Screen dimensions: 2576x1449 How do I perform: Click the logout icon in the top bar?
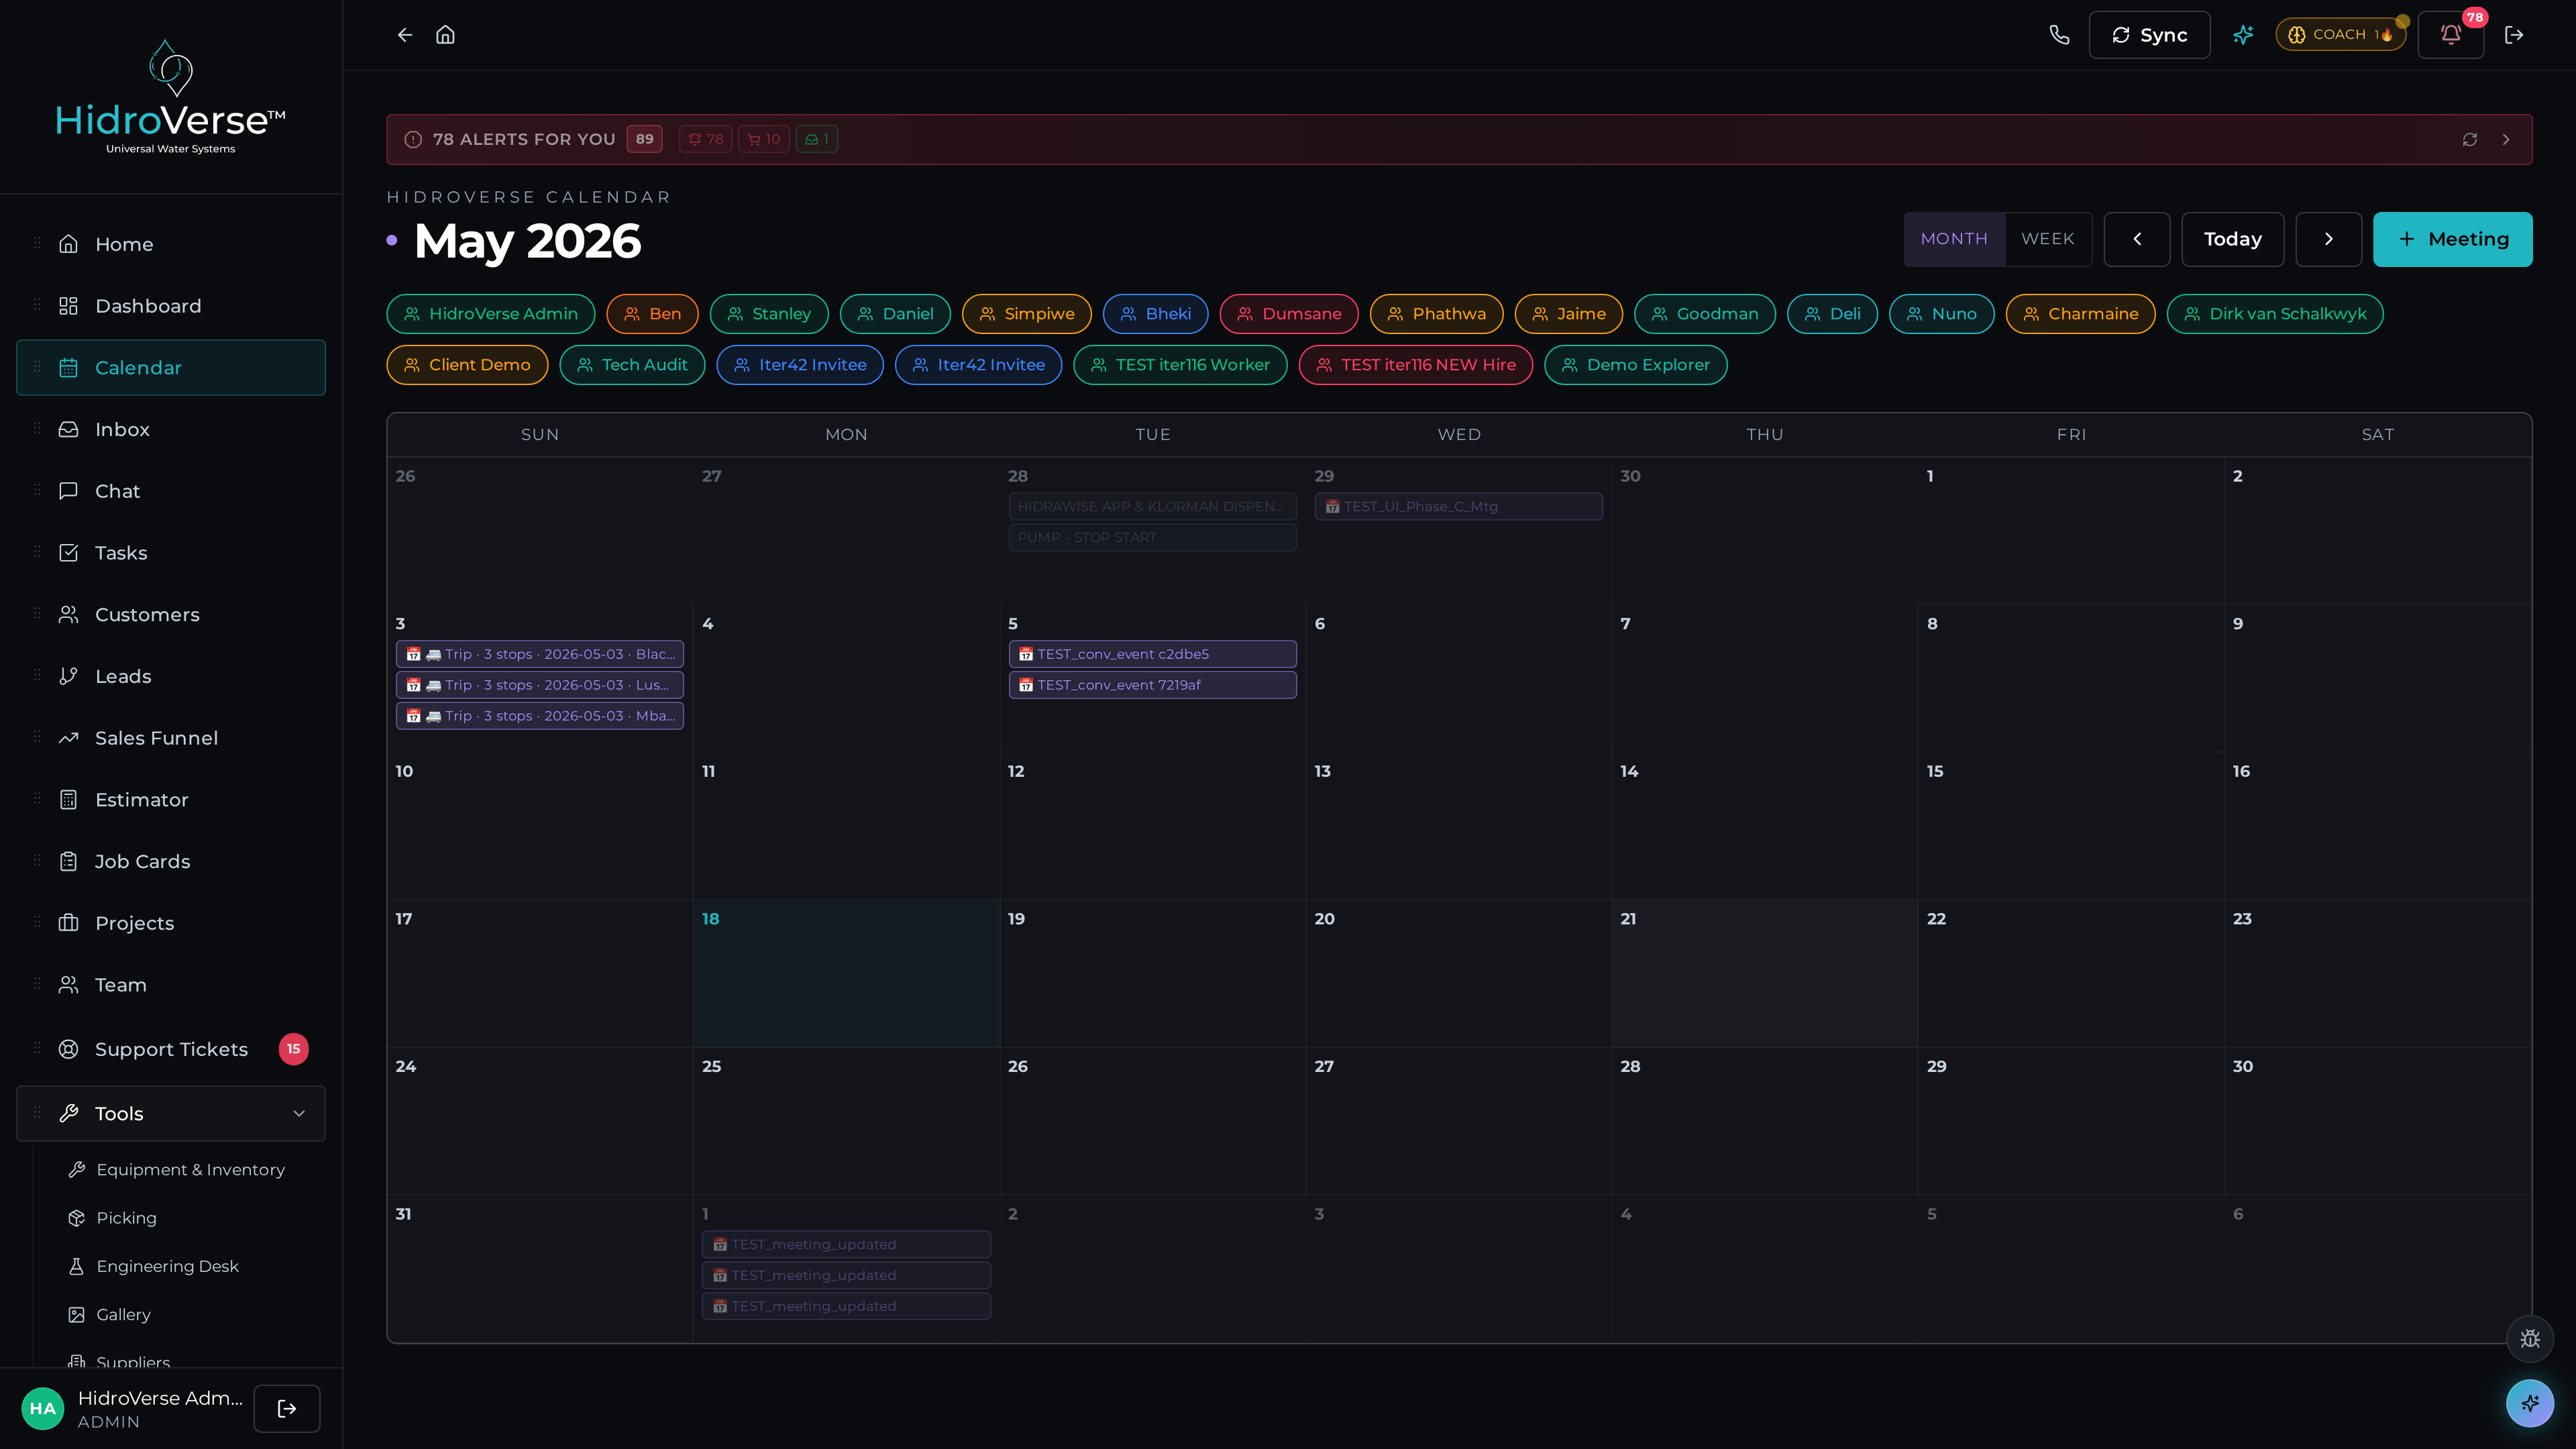2514,35
